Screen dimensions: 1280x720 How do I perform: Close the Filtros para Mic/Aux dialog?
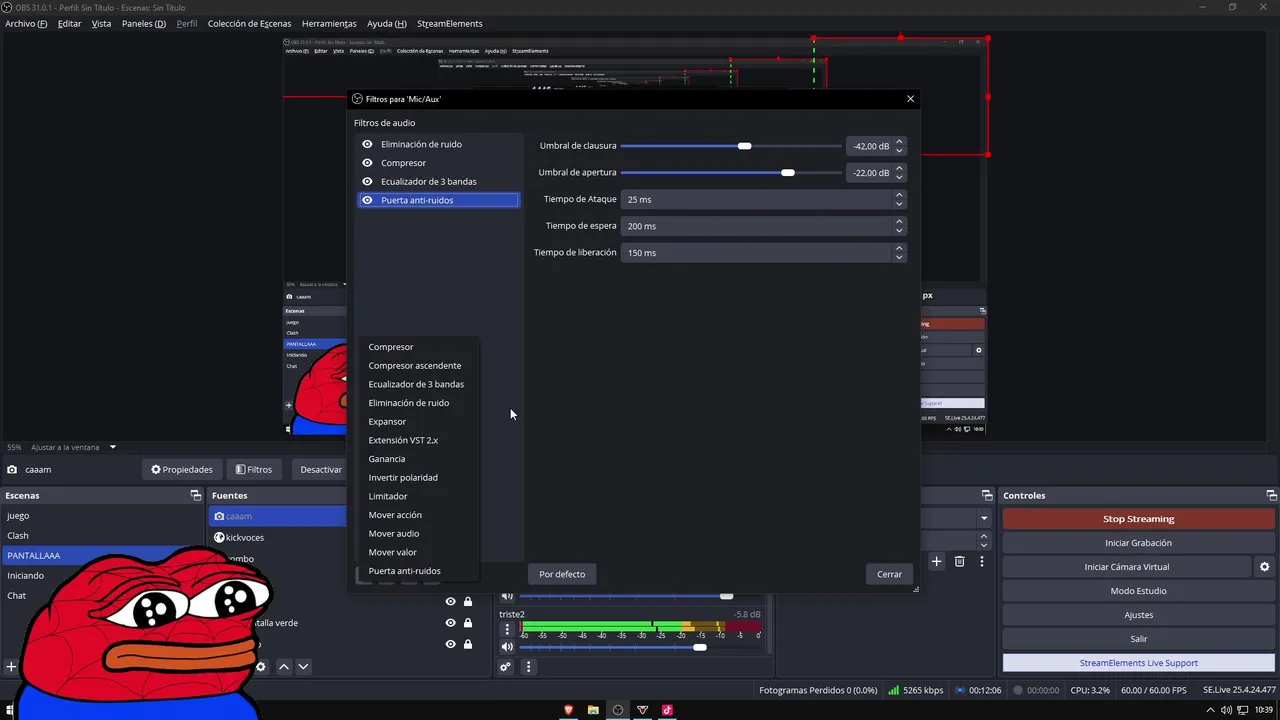click(910, 99)
